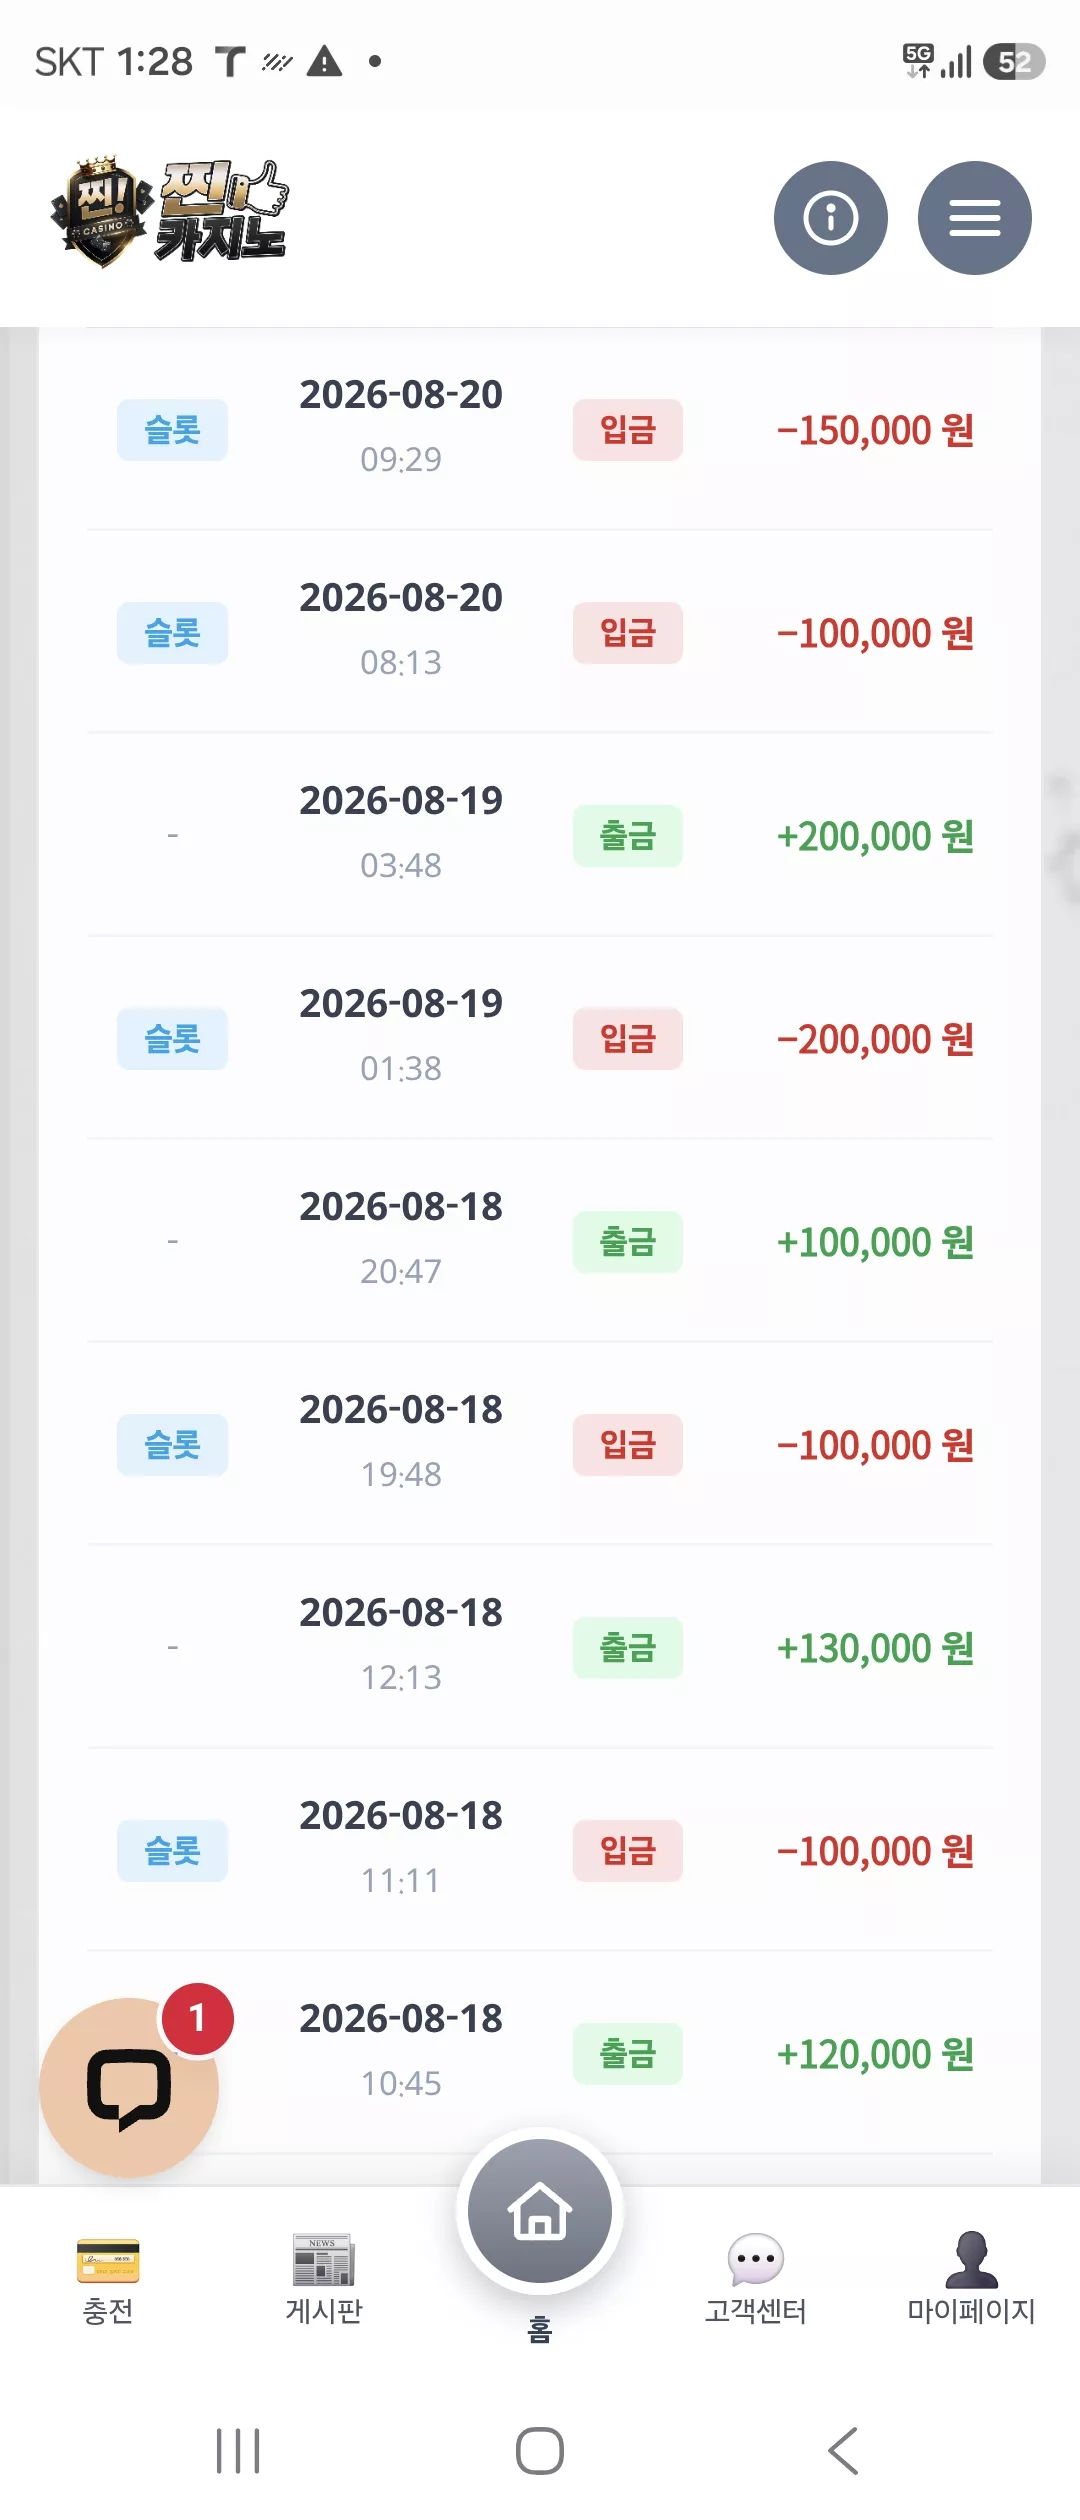This screenshot has height=2520, width=1080.
Task: Tap Android home square button
Action: click(540, 2450)
